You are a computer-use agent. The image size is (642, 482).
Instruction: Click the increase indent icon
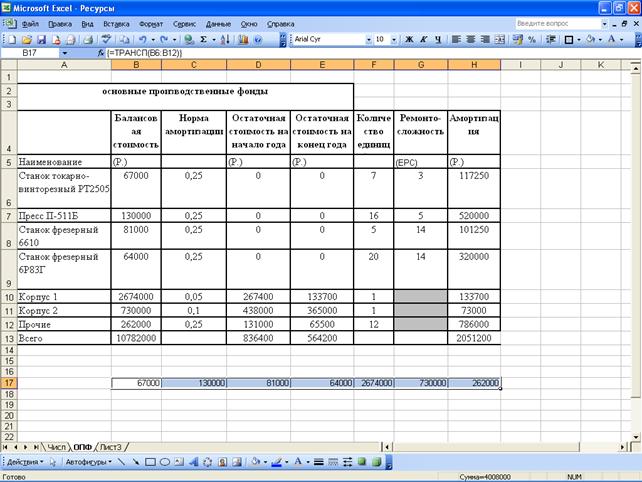coord(551,39)
